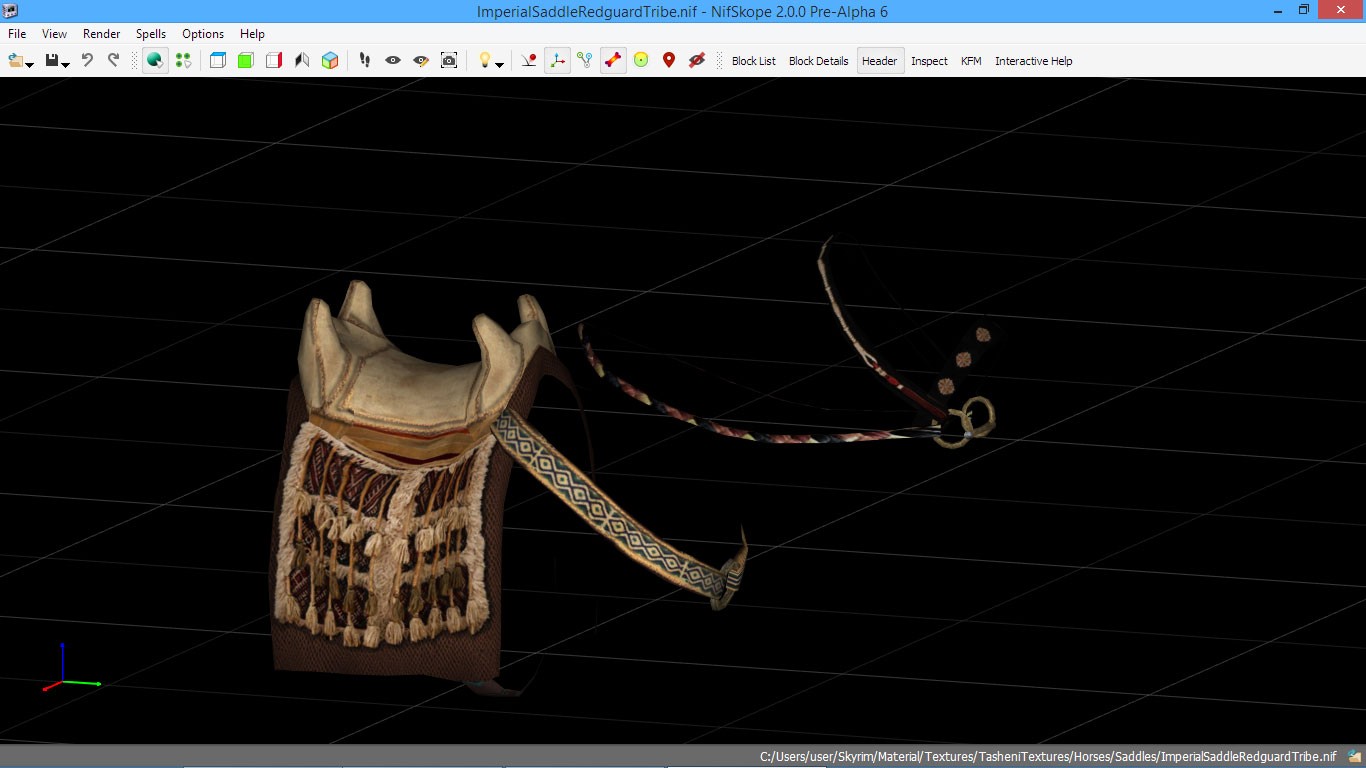Click the undo arrow icon
1366x768 pixels.
point(87,61)
